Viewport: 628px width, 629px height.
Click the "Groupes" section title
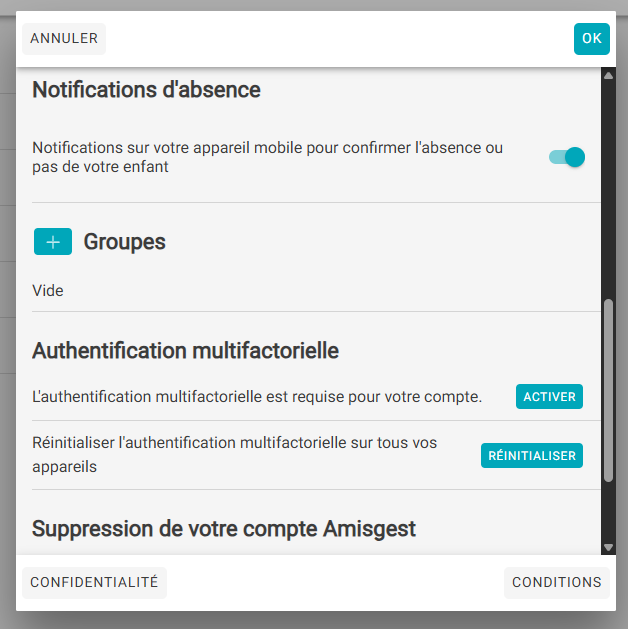point(124,242)
